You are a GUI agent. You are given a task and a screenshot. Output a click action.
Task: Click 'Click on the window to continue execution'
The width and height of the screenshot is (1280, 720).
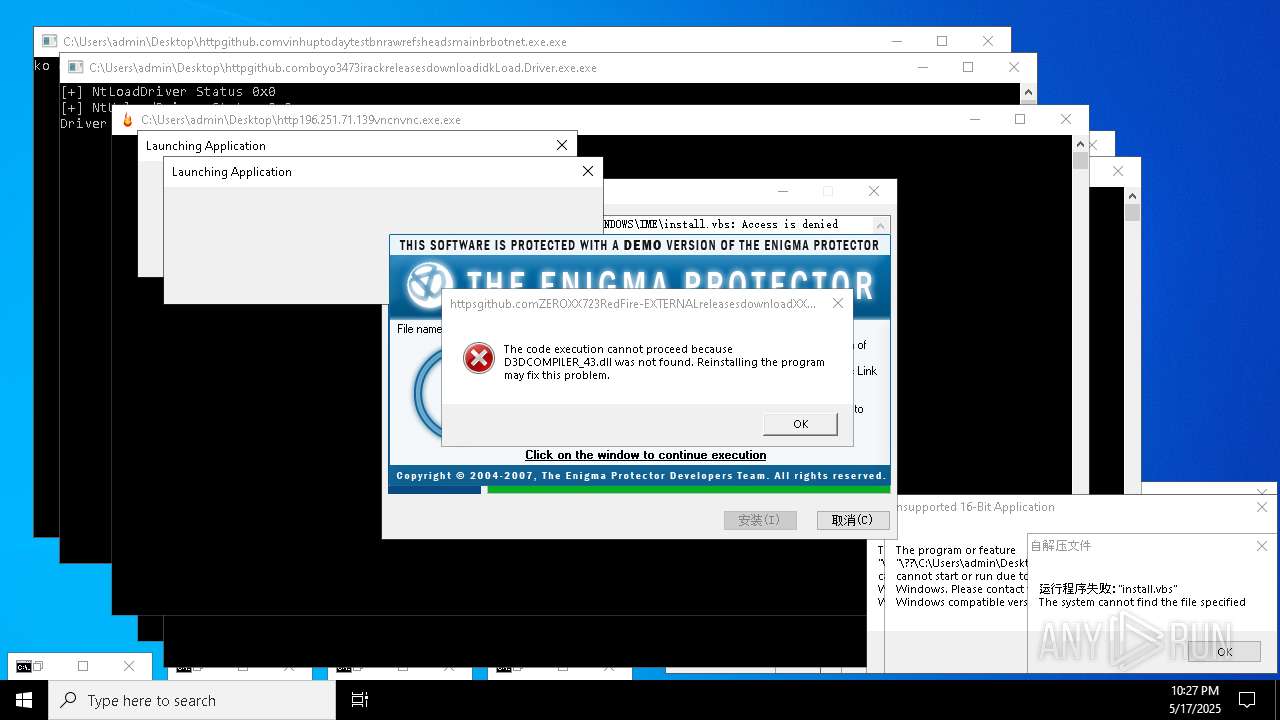646,455
